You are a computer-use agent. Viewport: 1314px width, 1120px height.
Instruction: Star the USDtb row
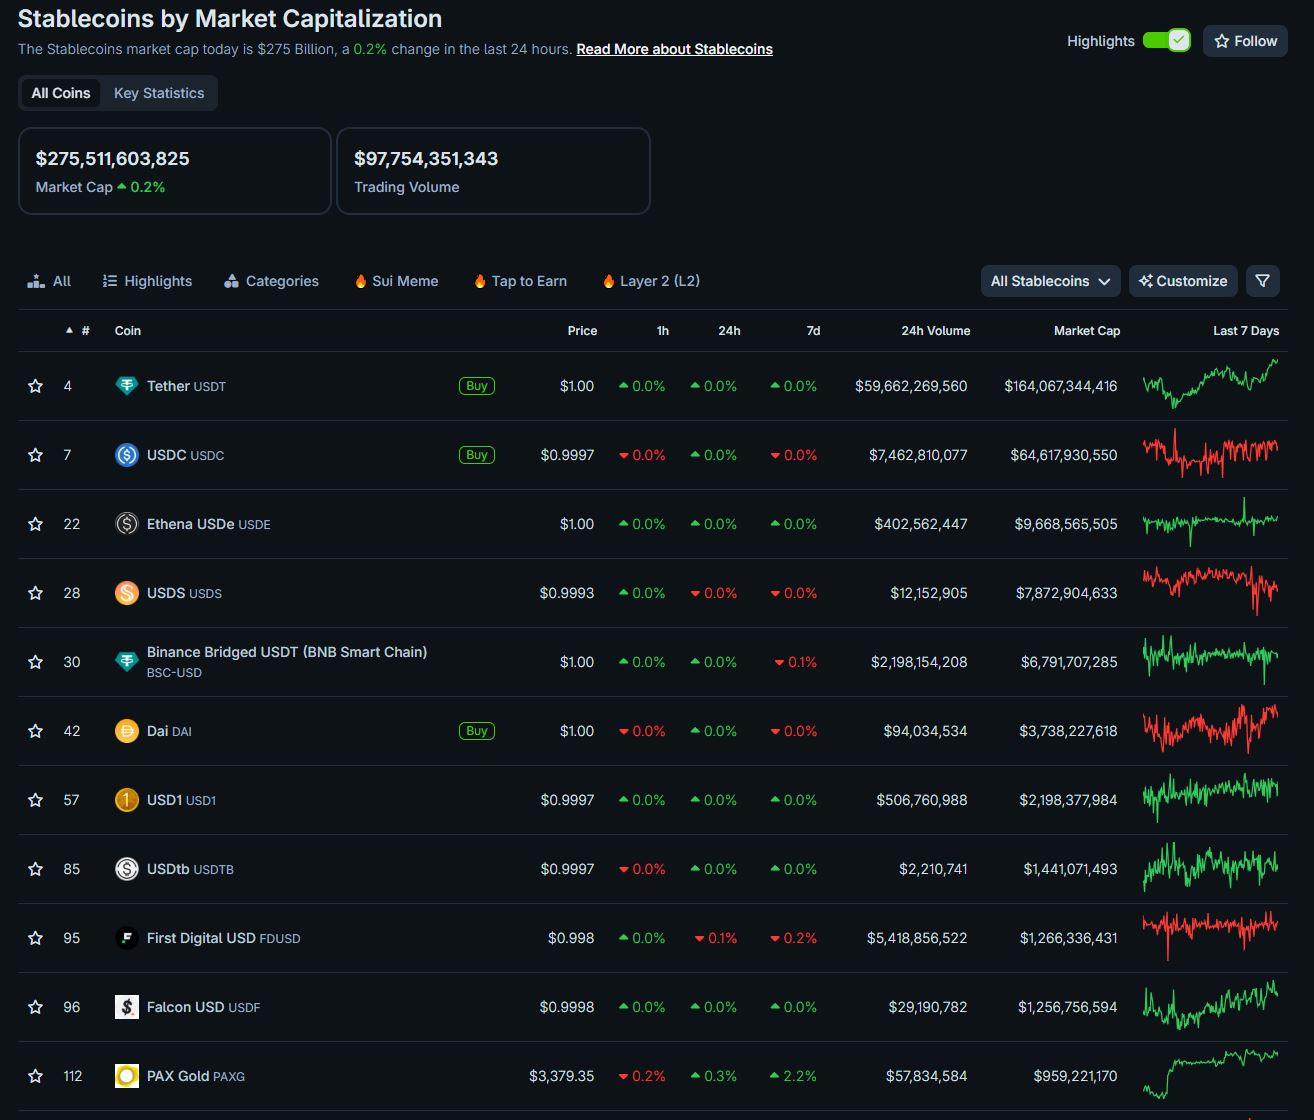[x=36, y=869]
